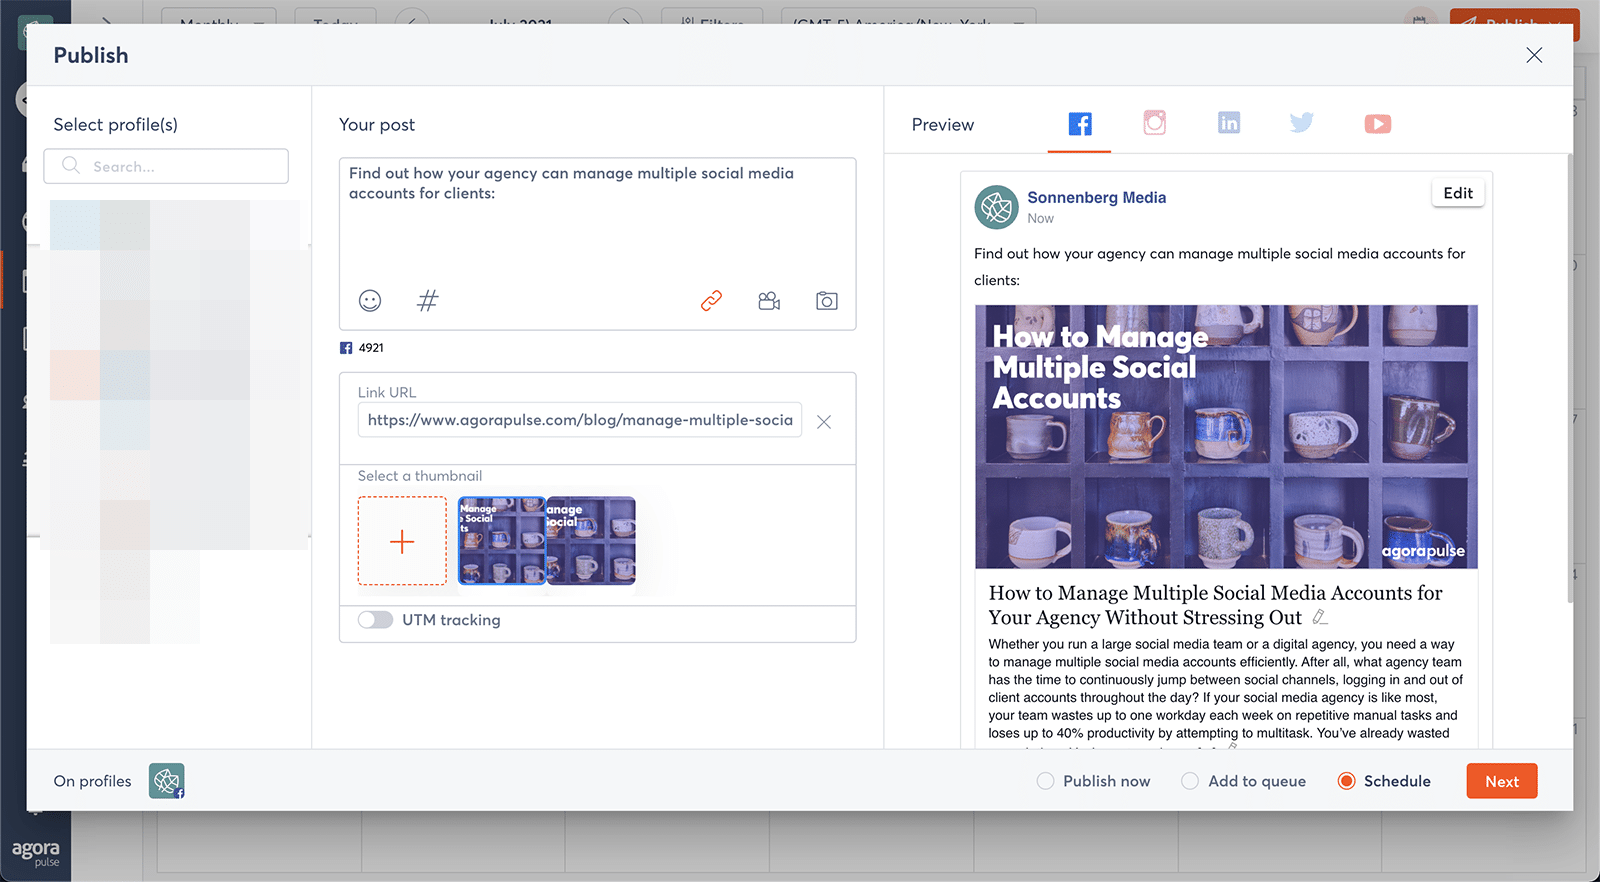Add a video with the camcorder icon
1600x882 pixels.
tap(769, 301)
